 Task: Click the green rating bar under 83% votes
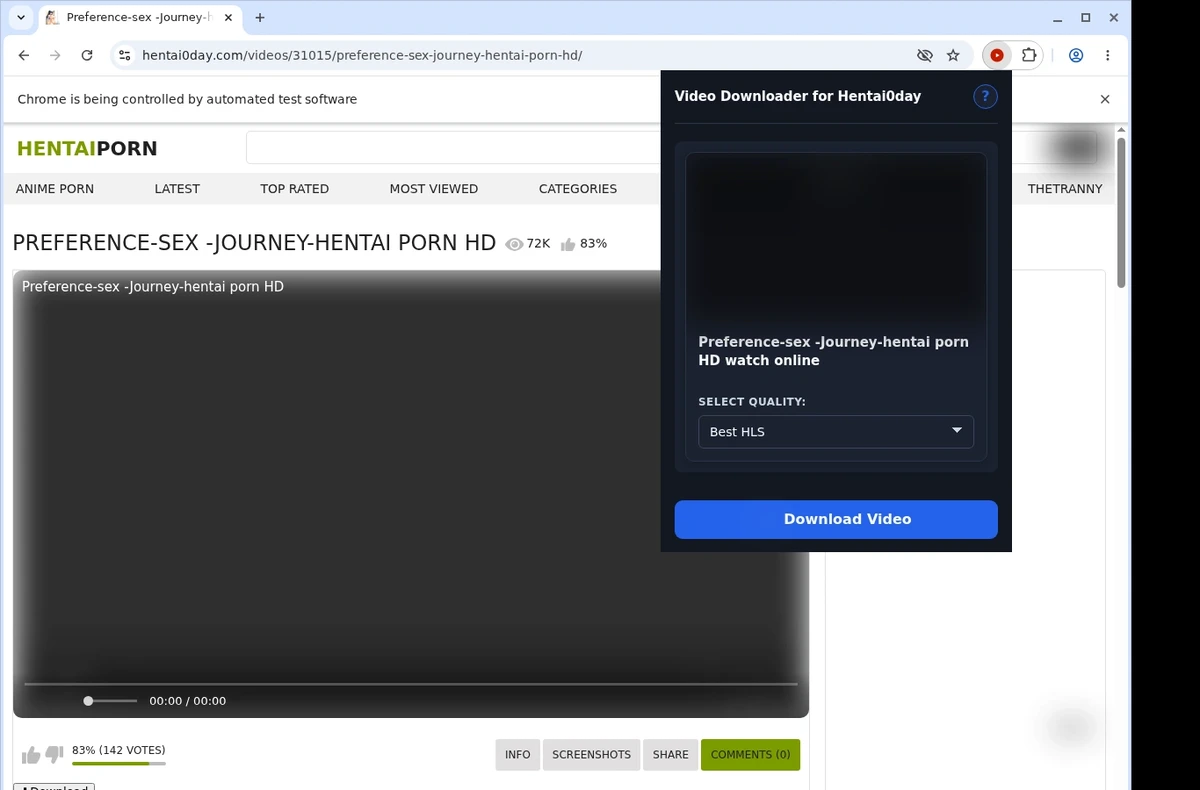tap(118, 764)
